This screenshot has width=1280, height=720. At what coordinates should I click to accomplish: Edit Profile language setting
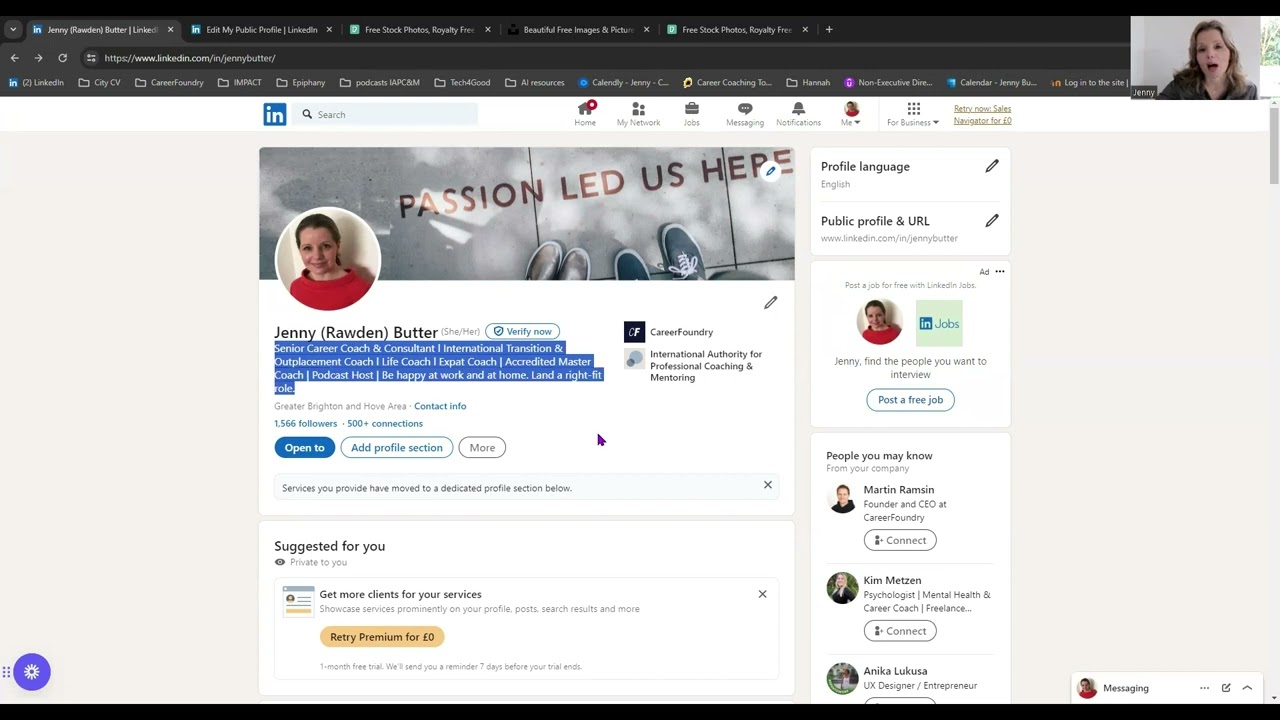point(991,166)
